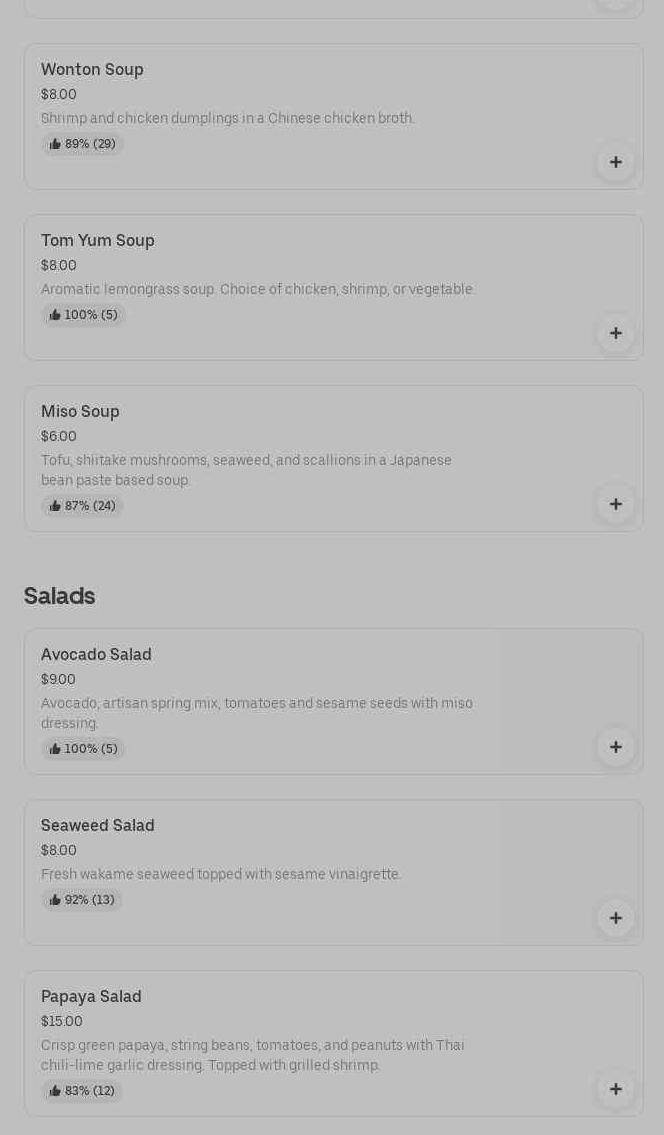Open the Tom Yum Soup item title

[98, 241]
